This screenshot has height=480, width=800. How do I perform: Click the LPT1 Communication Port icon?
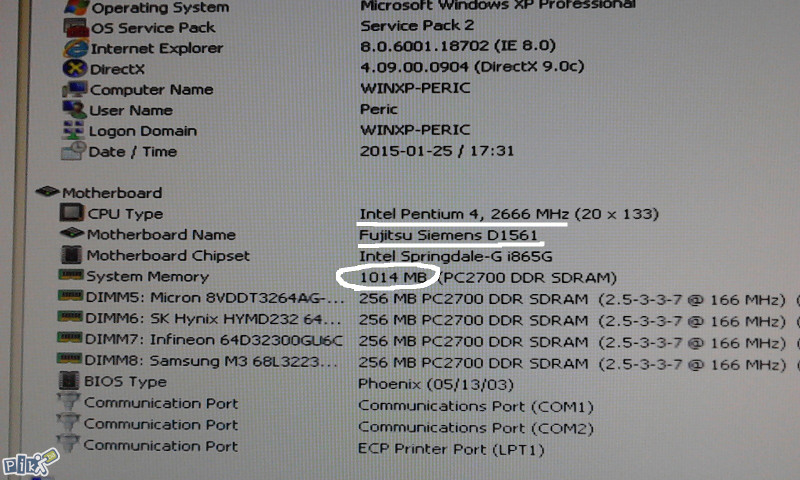tap(67, 444)
